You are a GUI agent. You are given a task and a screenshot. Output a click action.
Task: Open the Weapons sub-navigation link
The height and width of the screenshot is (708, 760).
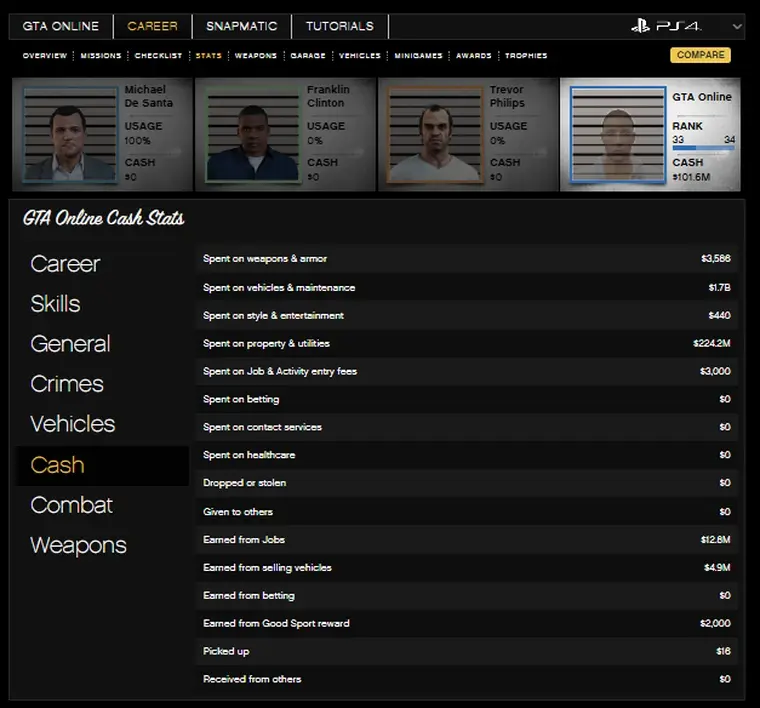[255, 56]
